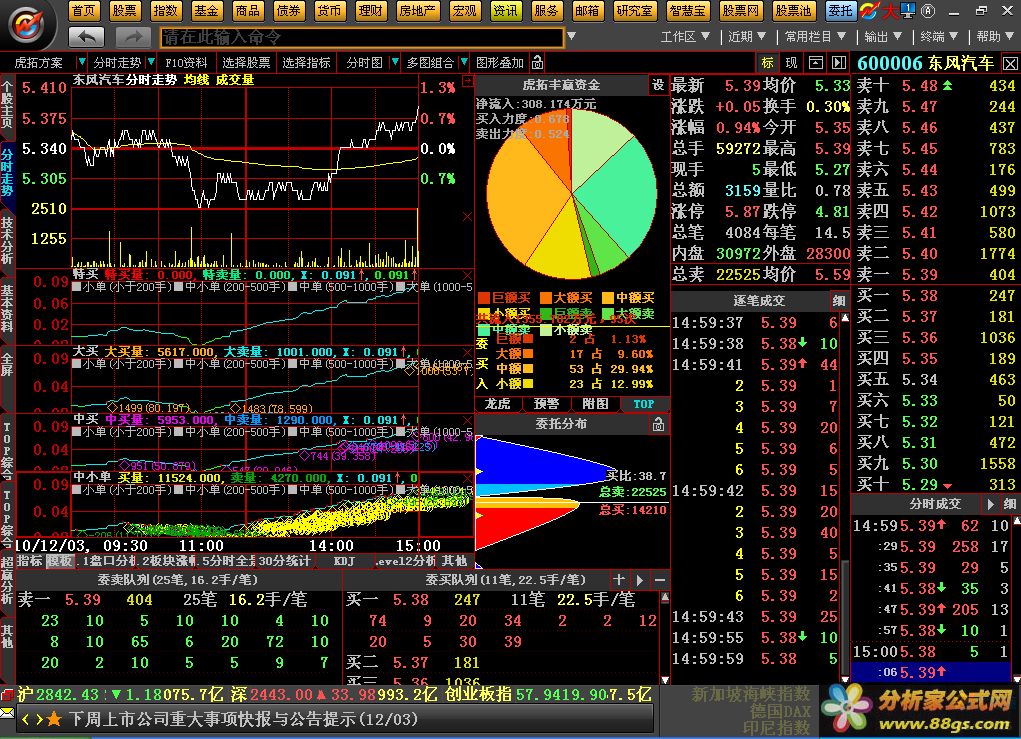
Task: Open the 首页 top menu
Action: pyautogui.click(x=83, y=10)
